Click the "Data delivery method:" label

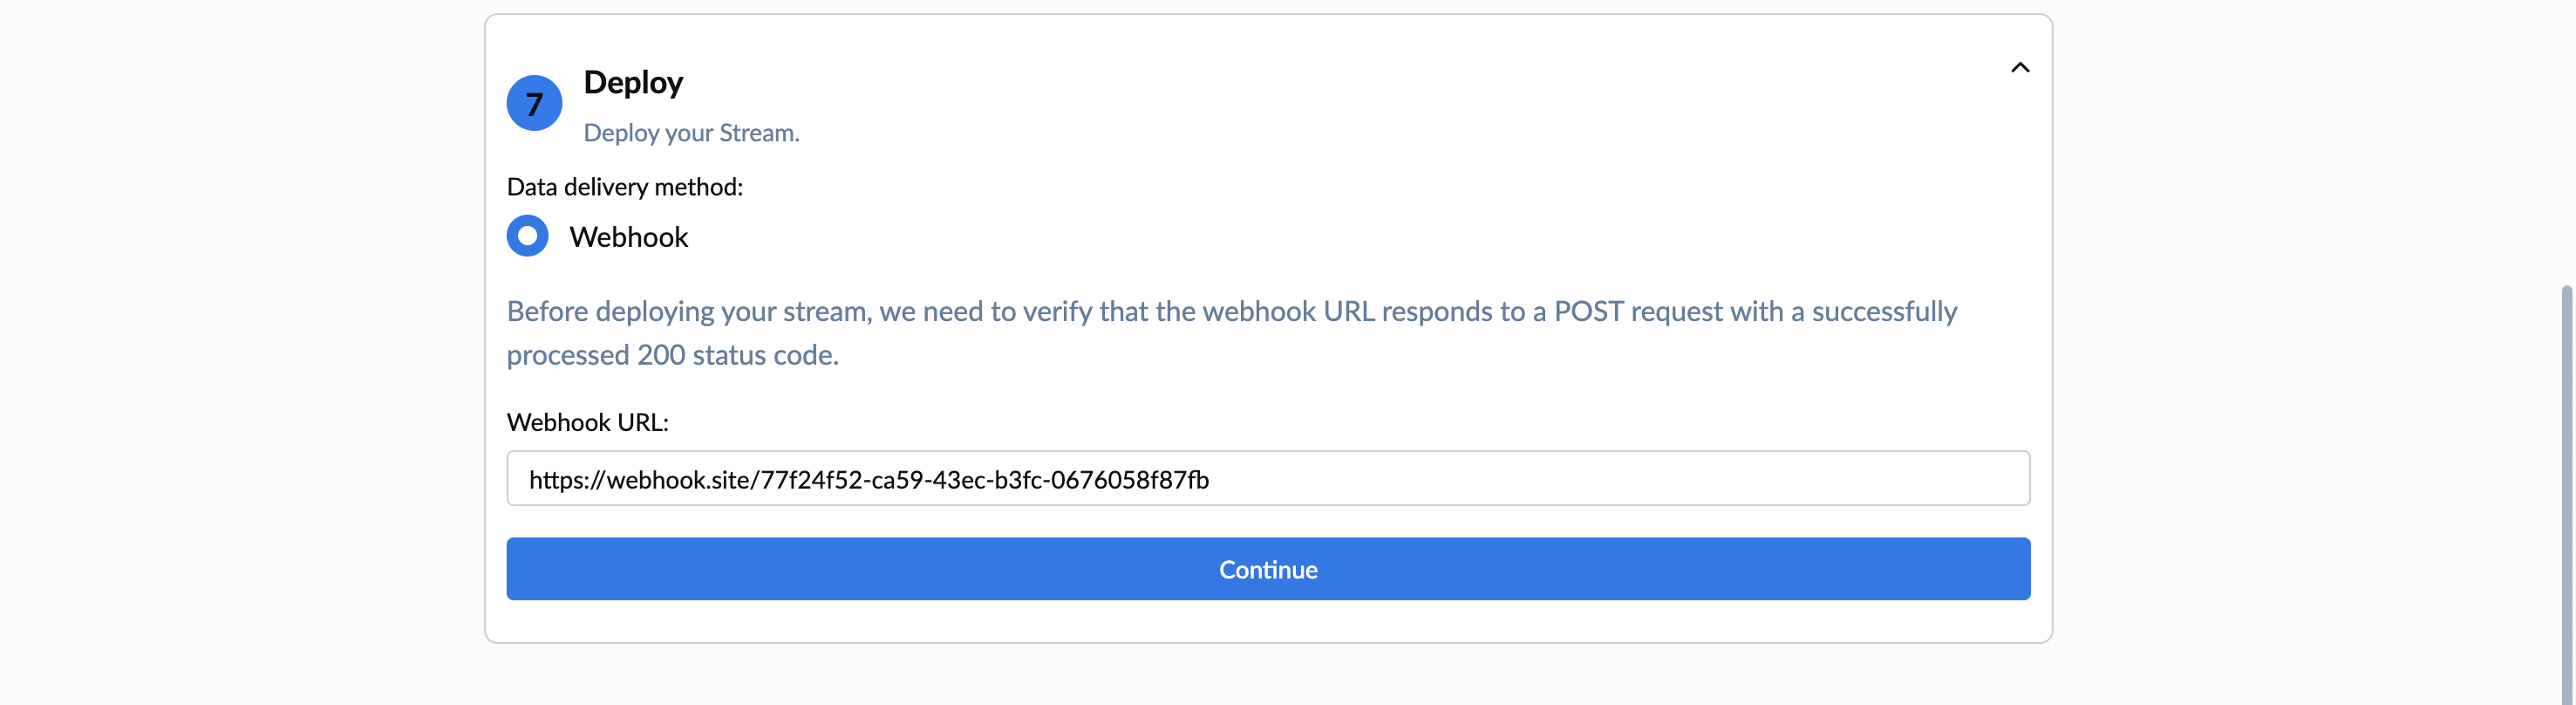[624, 187]
